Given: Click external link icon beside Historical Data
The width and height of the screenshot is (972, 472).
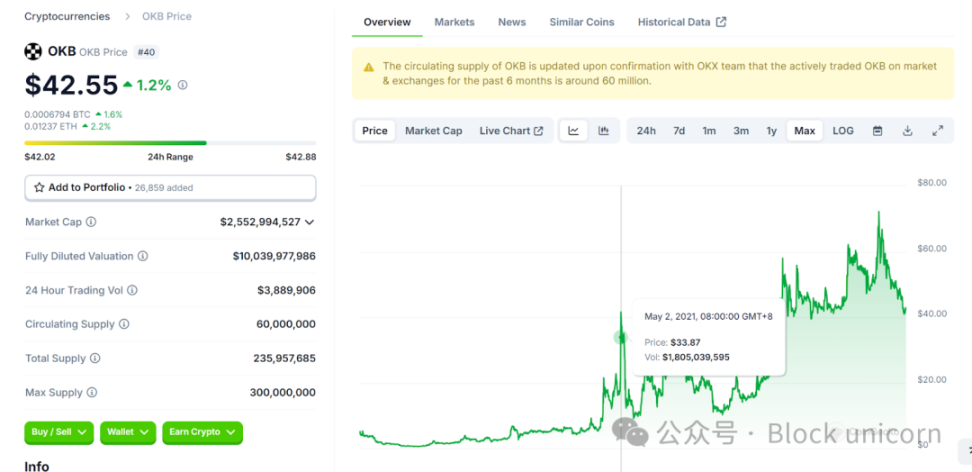Looking at the screenshot, I should tap(721, 22).
